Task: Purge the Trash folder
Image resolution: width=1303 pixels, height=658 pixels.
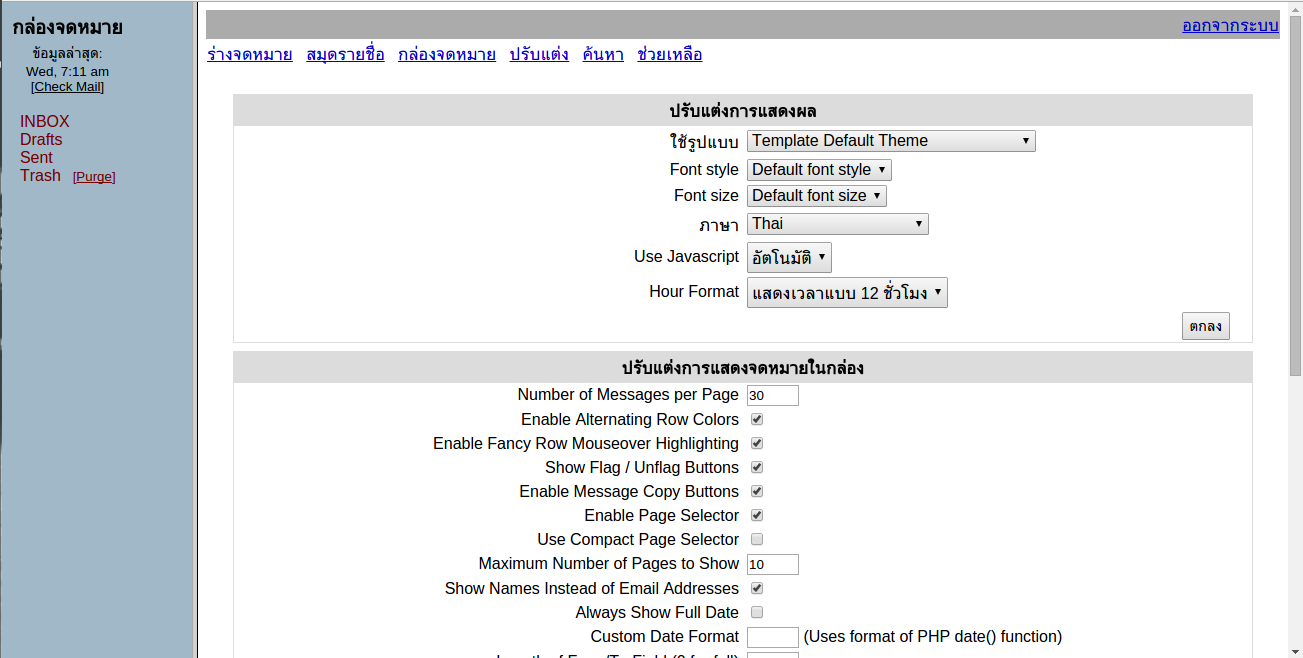Action: 94,177
